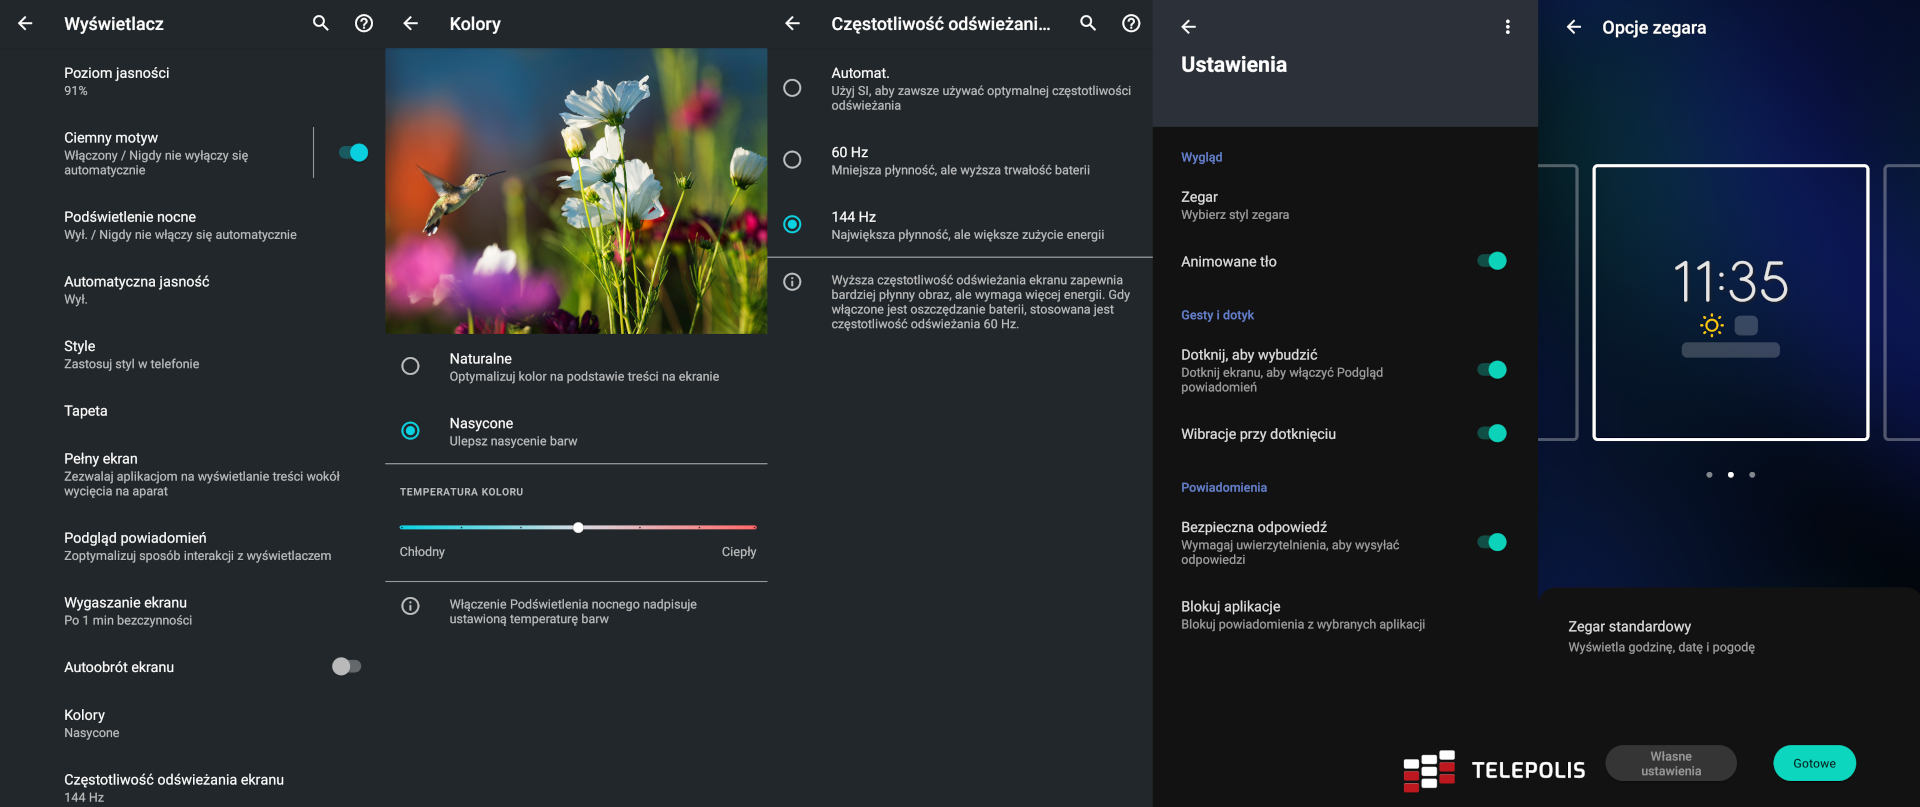Open help icon in Wyświetlacz header

[x=364, y=23]
